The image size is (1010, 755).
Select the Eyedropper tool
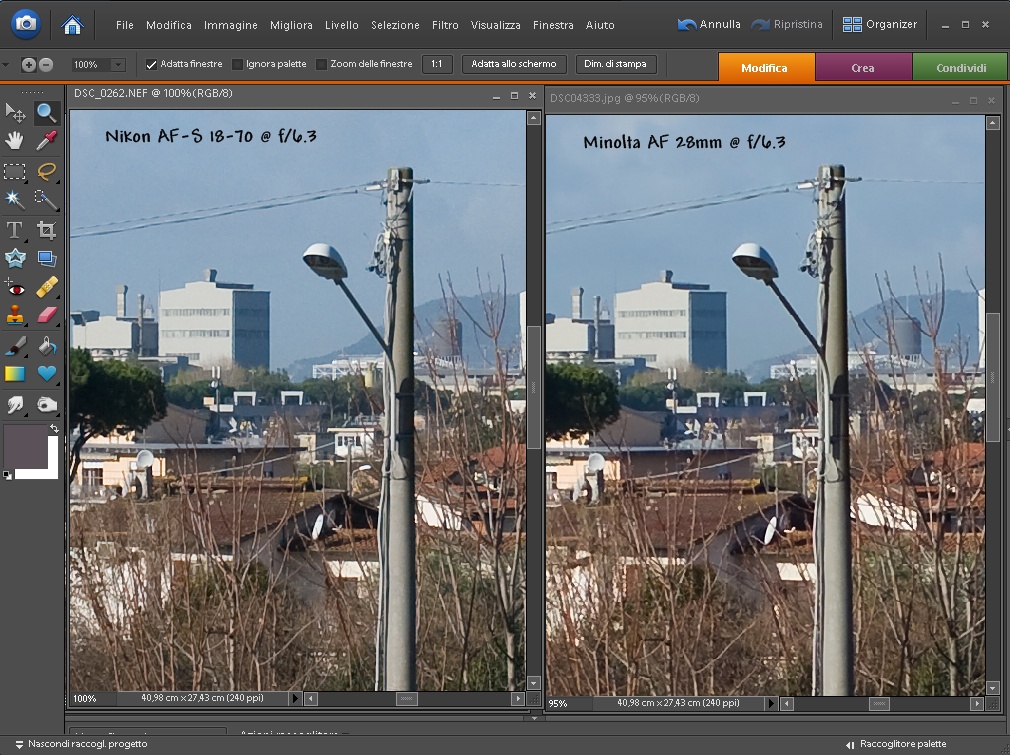[x=46, y=140]
